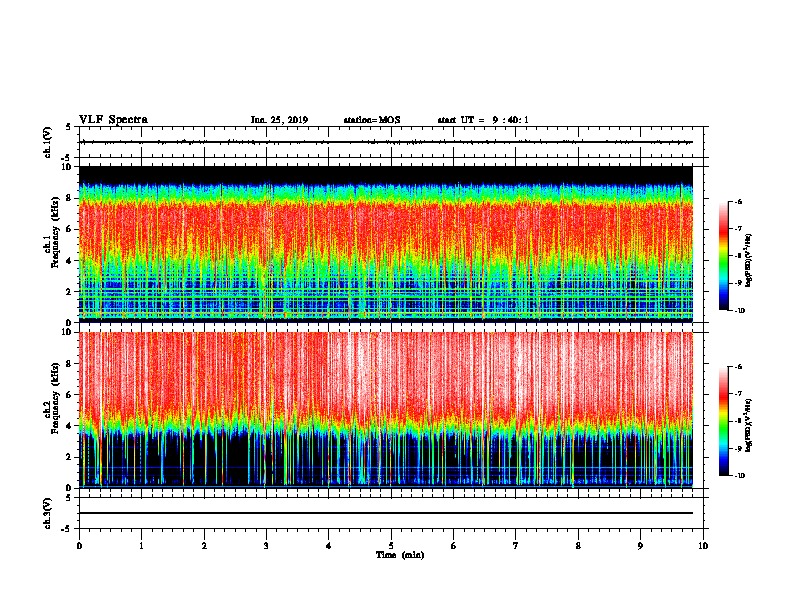Click the time axis tick label "1"
The image size is (792, 612).
[x=142, y=546]
